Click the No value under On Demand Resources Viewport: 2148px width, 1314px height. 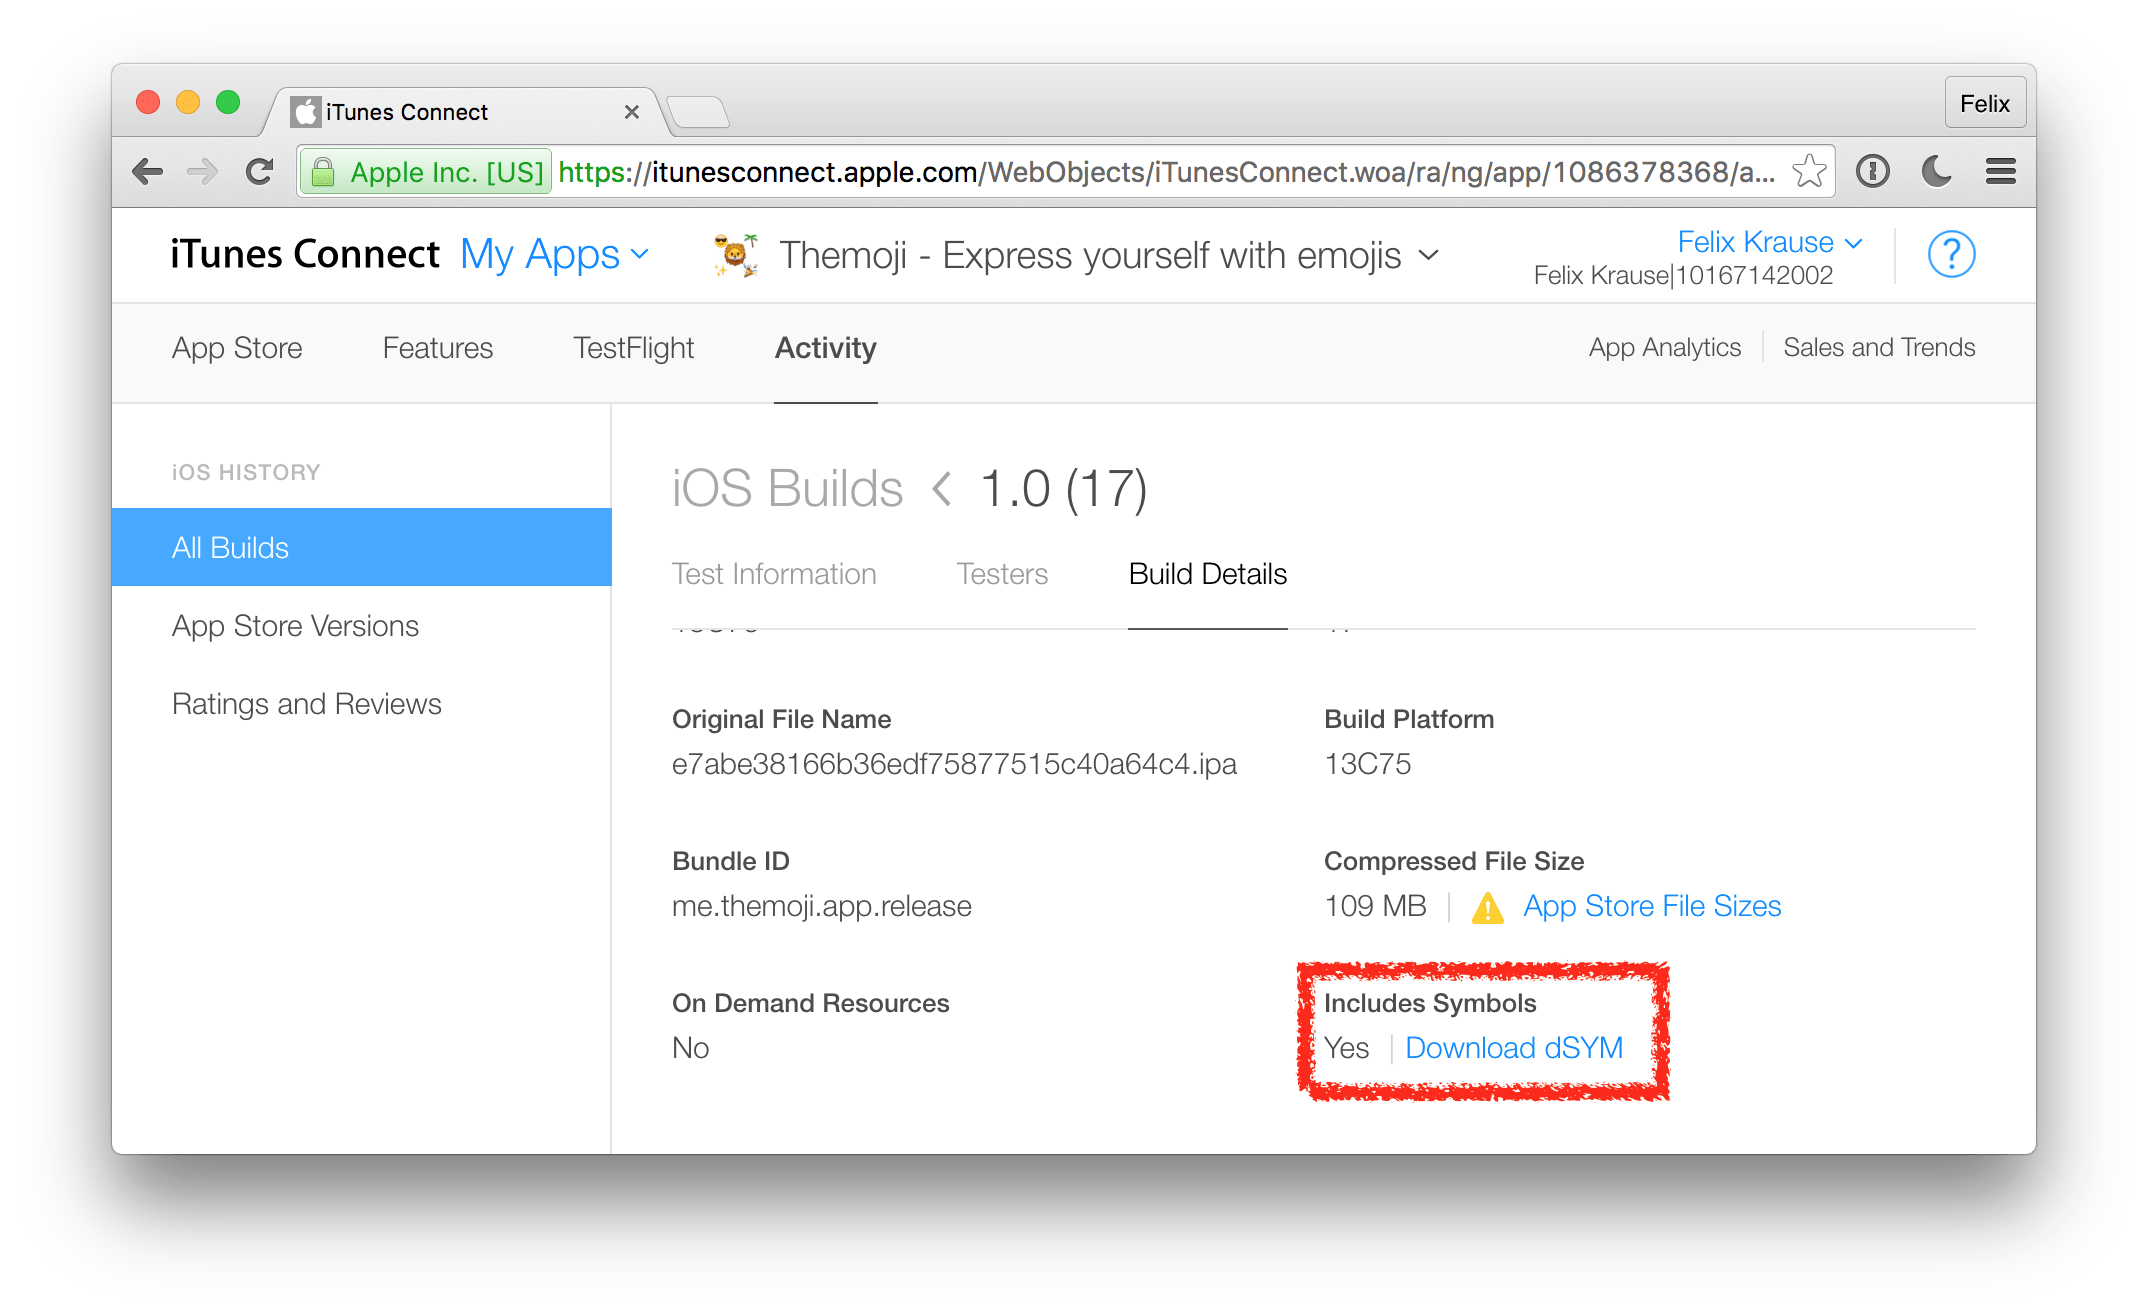[x=690, y=1048]
